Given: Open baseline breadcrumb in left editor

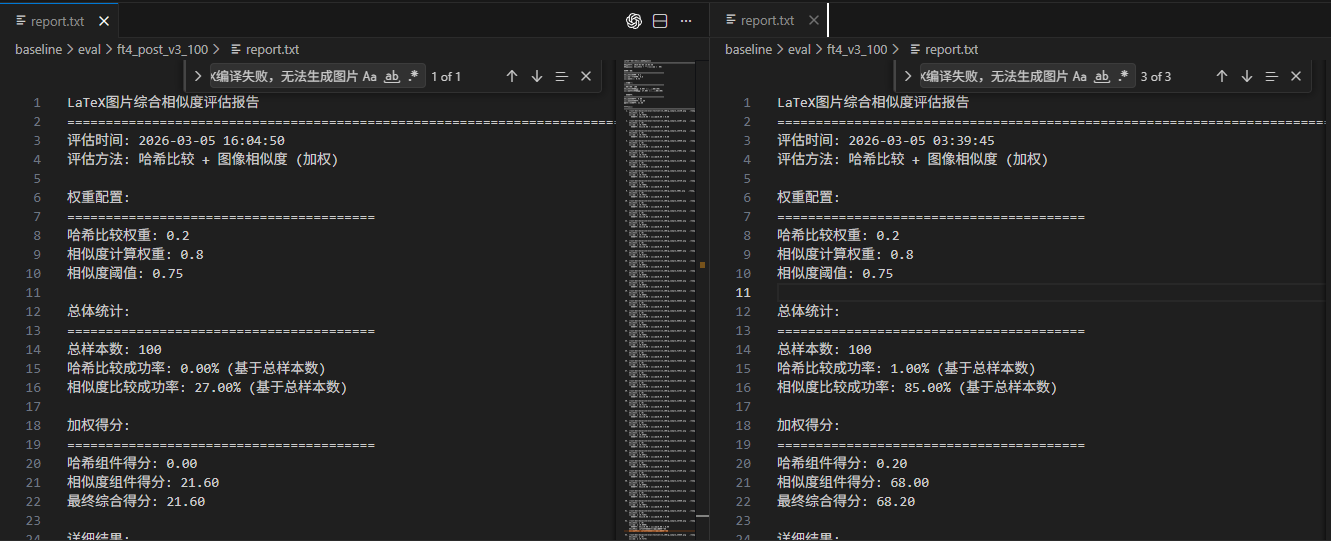Looking at the screenshot, I should point(38,49).
